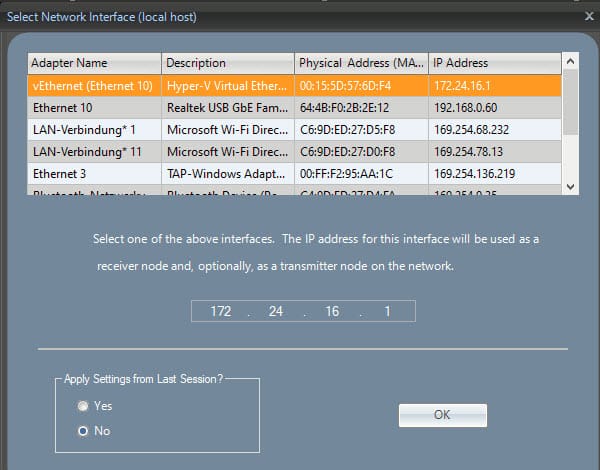Sort by Description column header
The height and width of the screenshot is (470, 600).
(227, 63)
